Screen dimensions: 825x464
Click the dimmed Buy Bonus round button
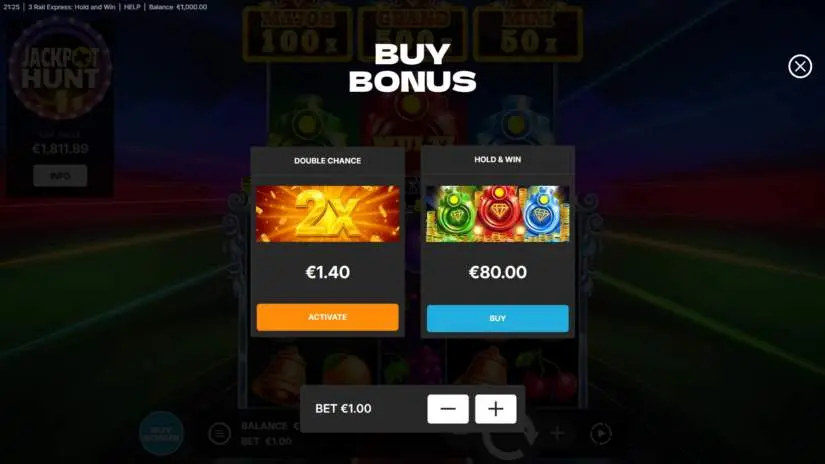162,433
